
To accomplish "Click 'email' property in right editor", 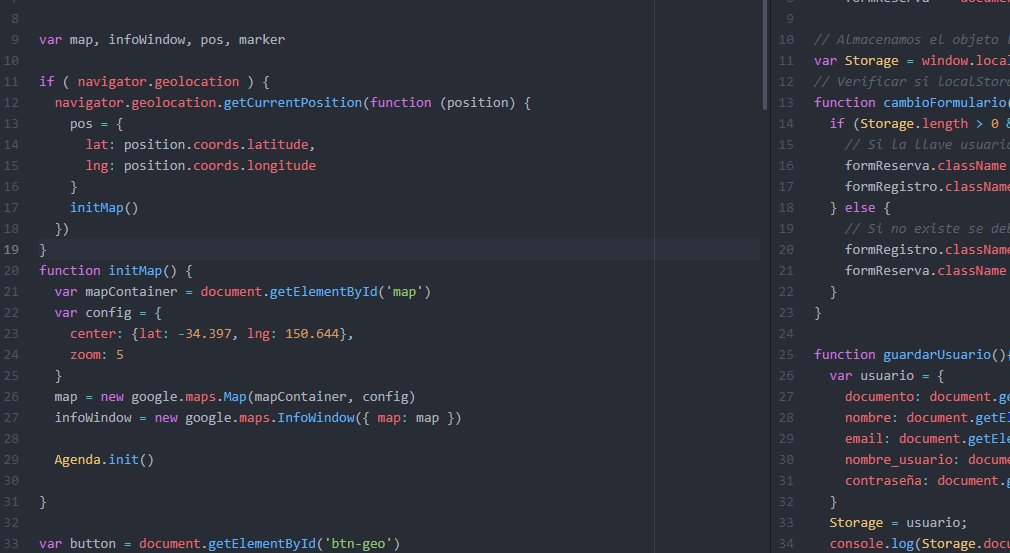I will coord(864,439).
